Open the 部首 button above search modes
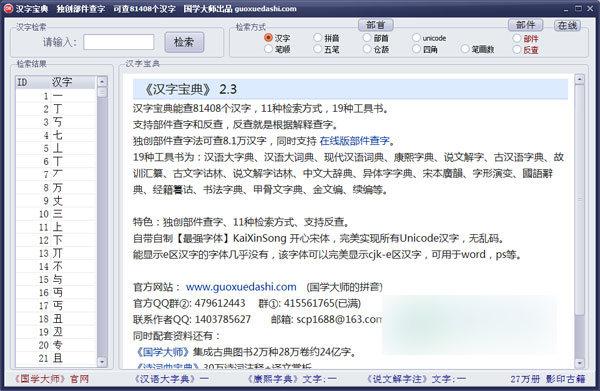 click(375, 25)
